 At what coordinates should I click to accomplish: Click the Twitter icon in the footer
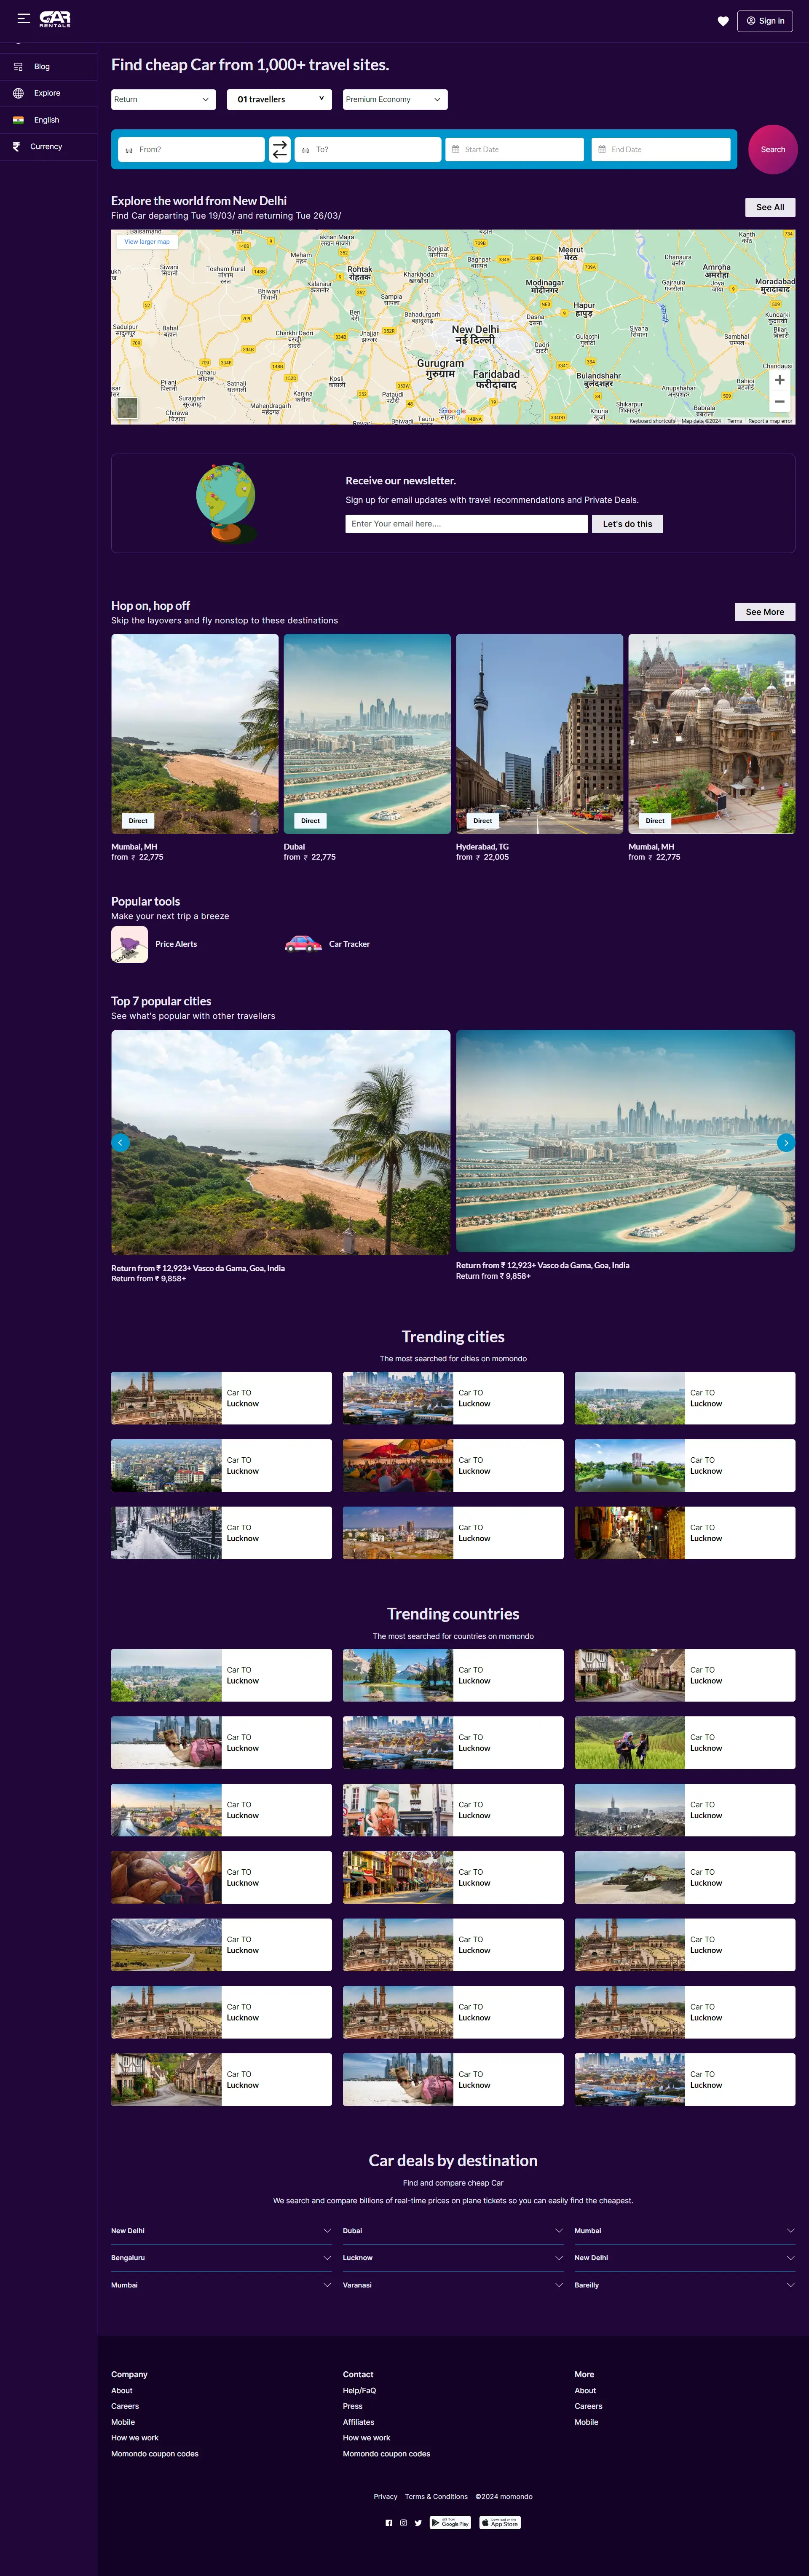pos(417,2523)
